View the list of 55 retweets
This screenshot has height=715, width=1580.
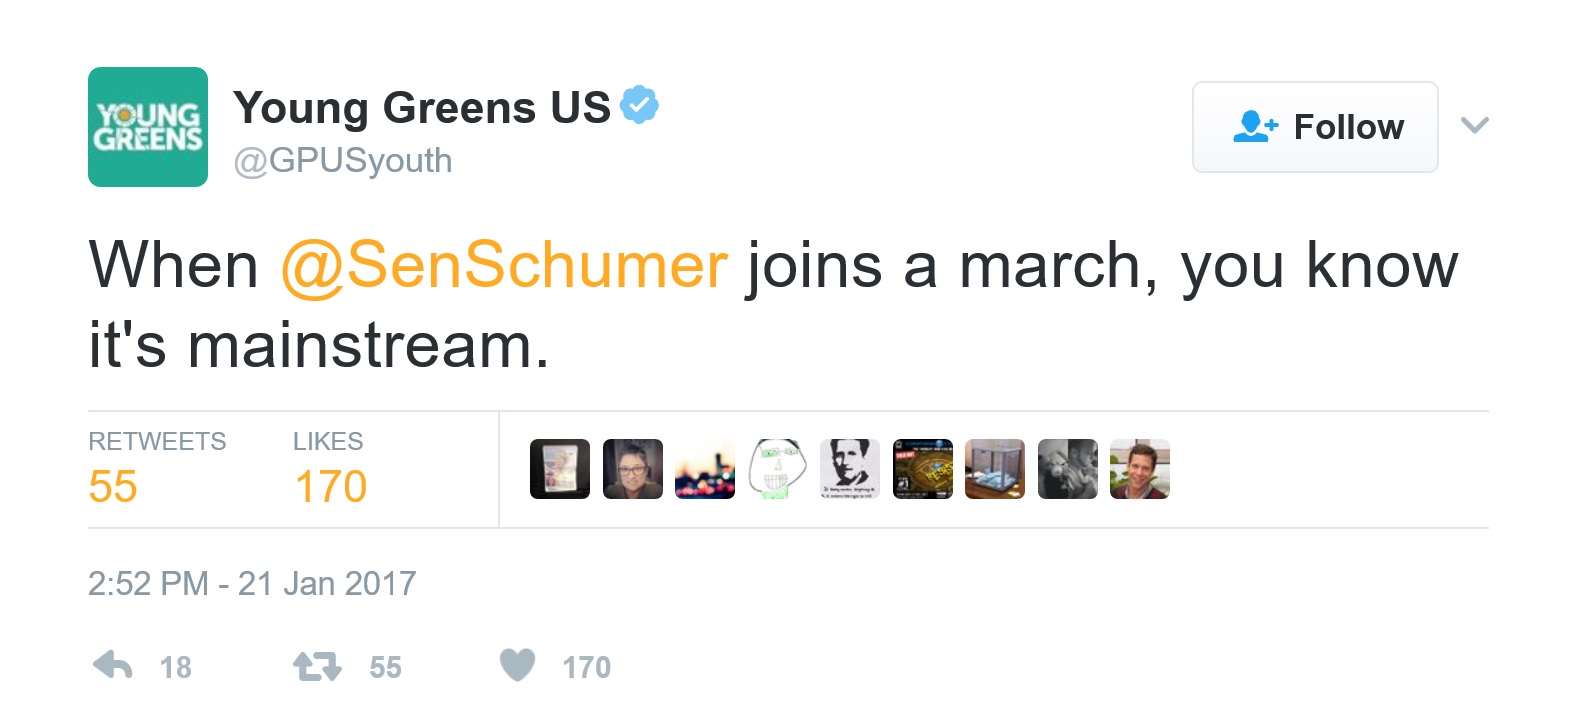coord(113,487)
